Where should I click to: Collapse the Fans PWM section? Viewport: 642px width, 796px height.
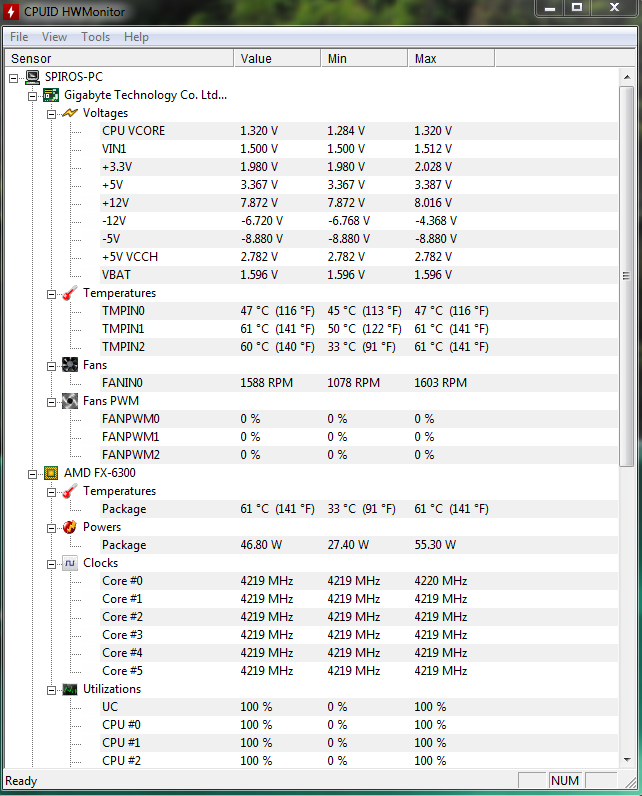(x=51, y=402)
